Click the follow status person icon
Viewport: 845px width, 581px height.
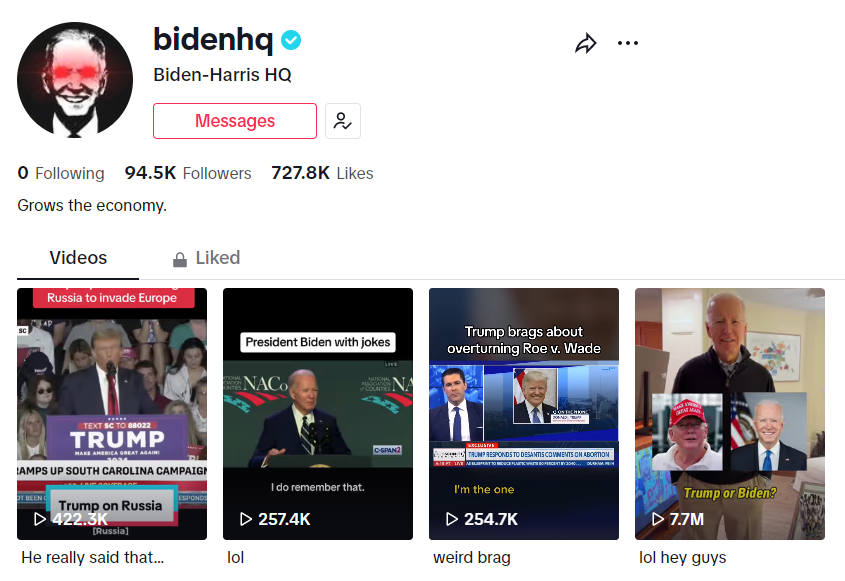pos(343,121)
